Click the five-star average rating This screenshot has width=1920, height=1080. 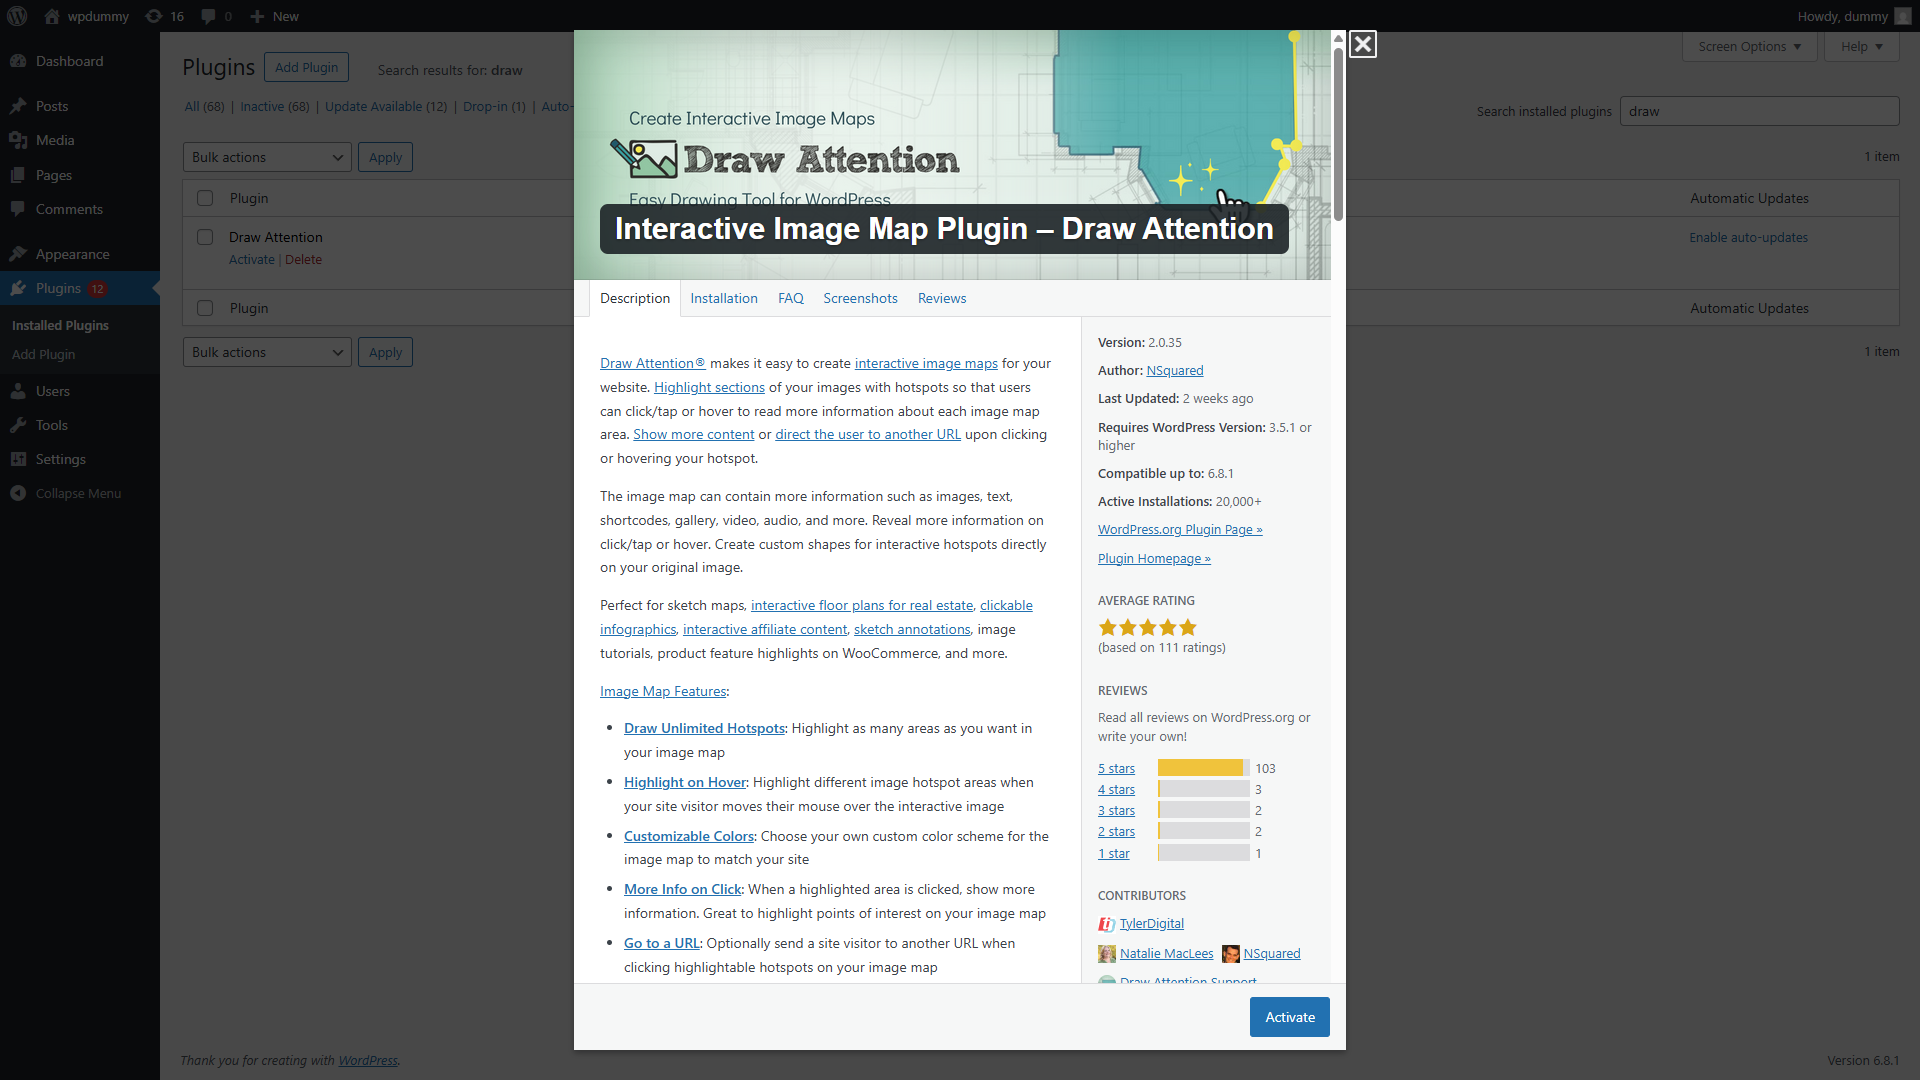(x=1147, y=628)
